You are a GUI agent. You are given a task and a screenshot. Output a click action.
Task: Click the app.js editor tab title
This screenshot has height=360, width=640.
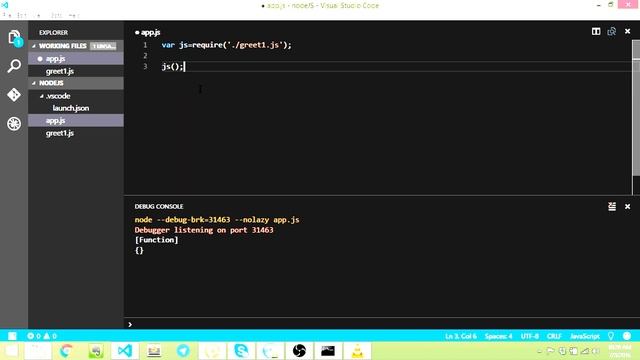coord(150,32)
